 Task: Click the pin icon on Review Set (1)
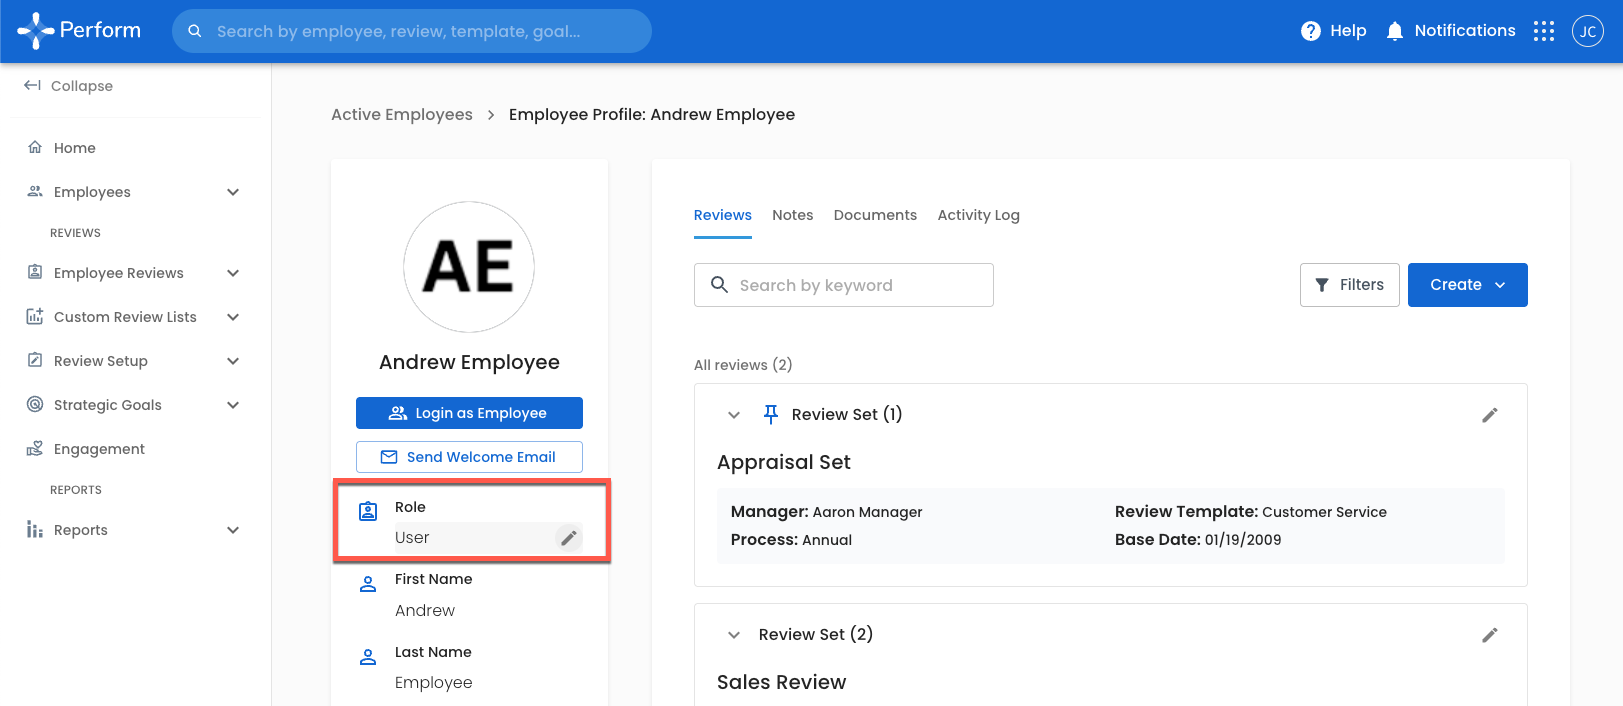tap(771, 414)
